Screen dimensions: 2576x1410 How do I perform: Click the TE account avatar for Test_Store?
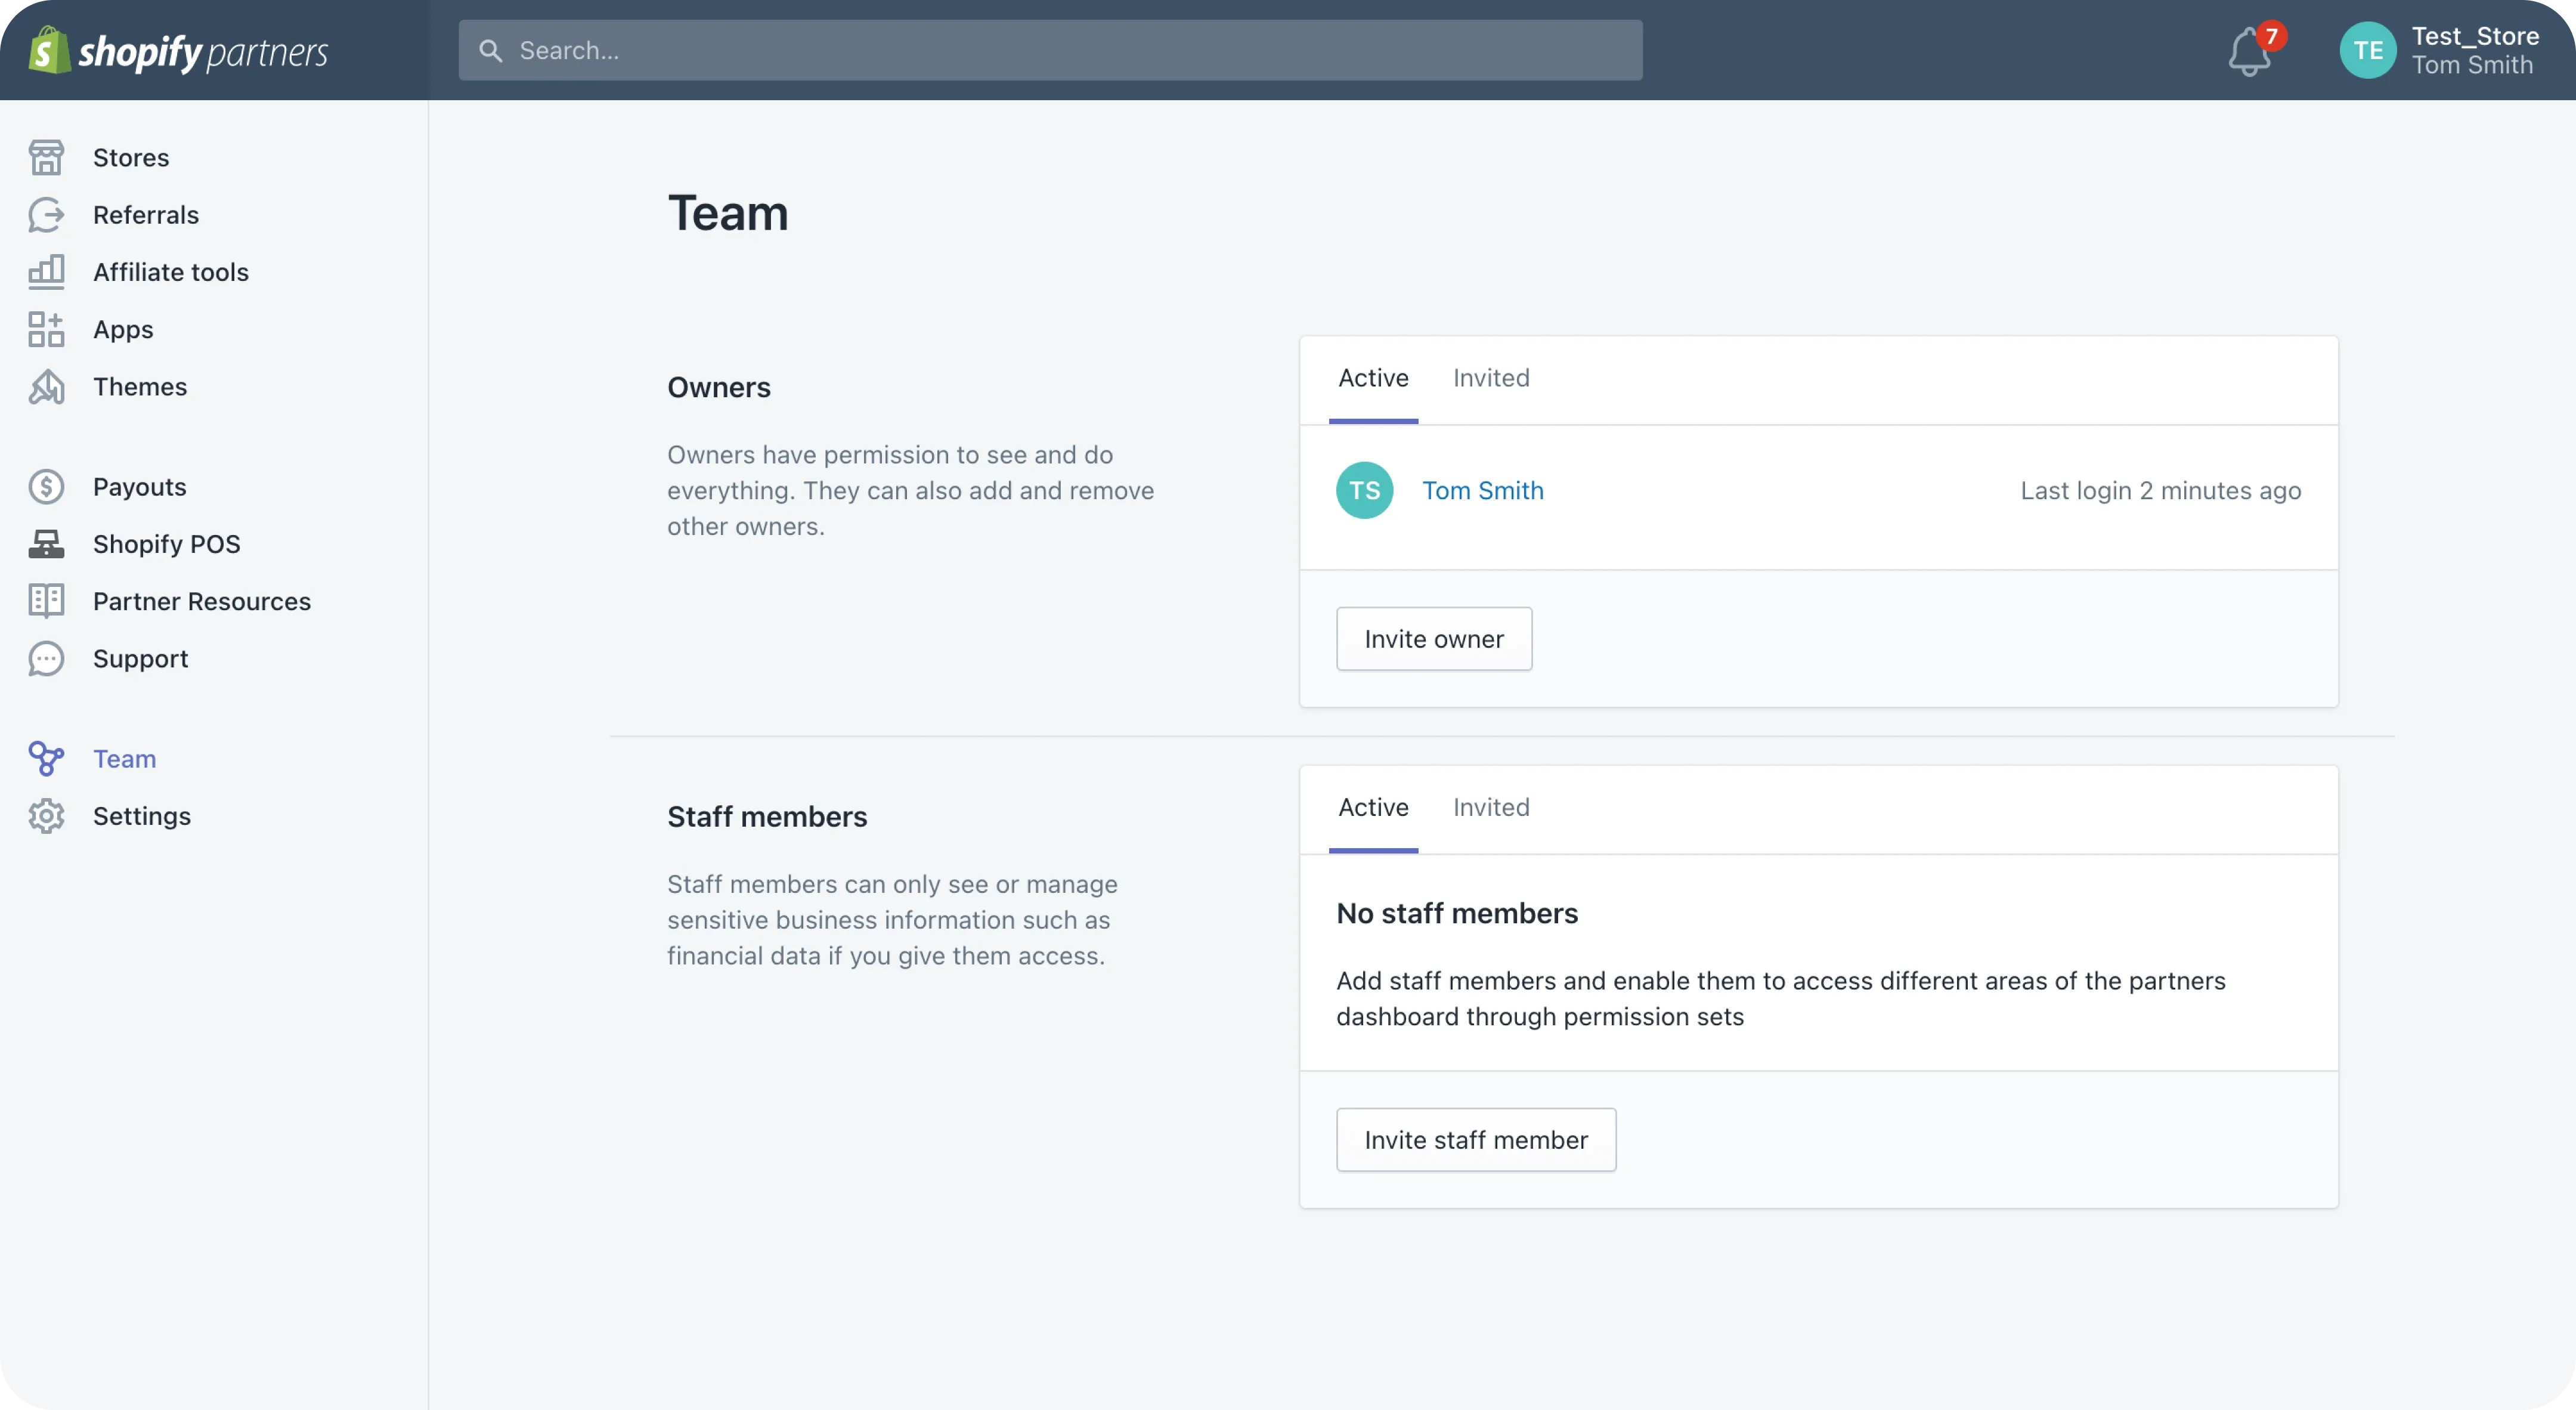coord(2367,50)
